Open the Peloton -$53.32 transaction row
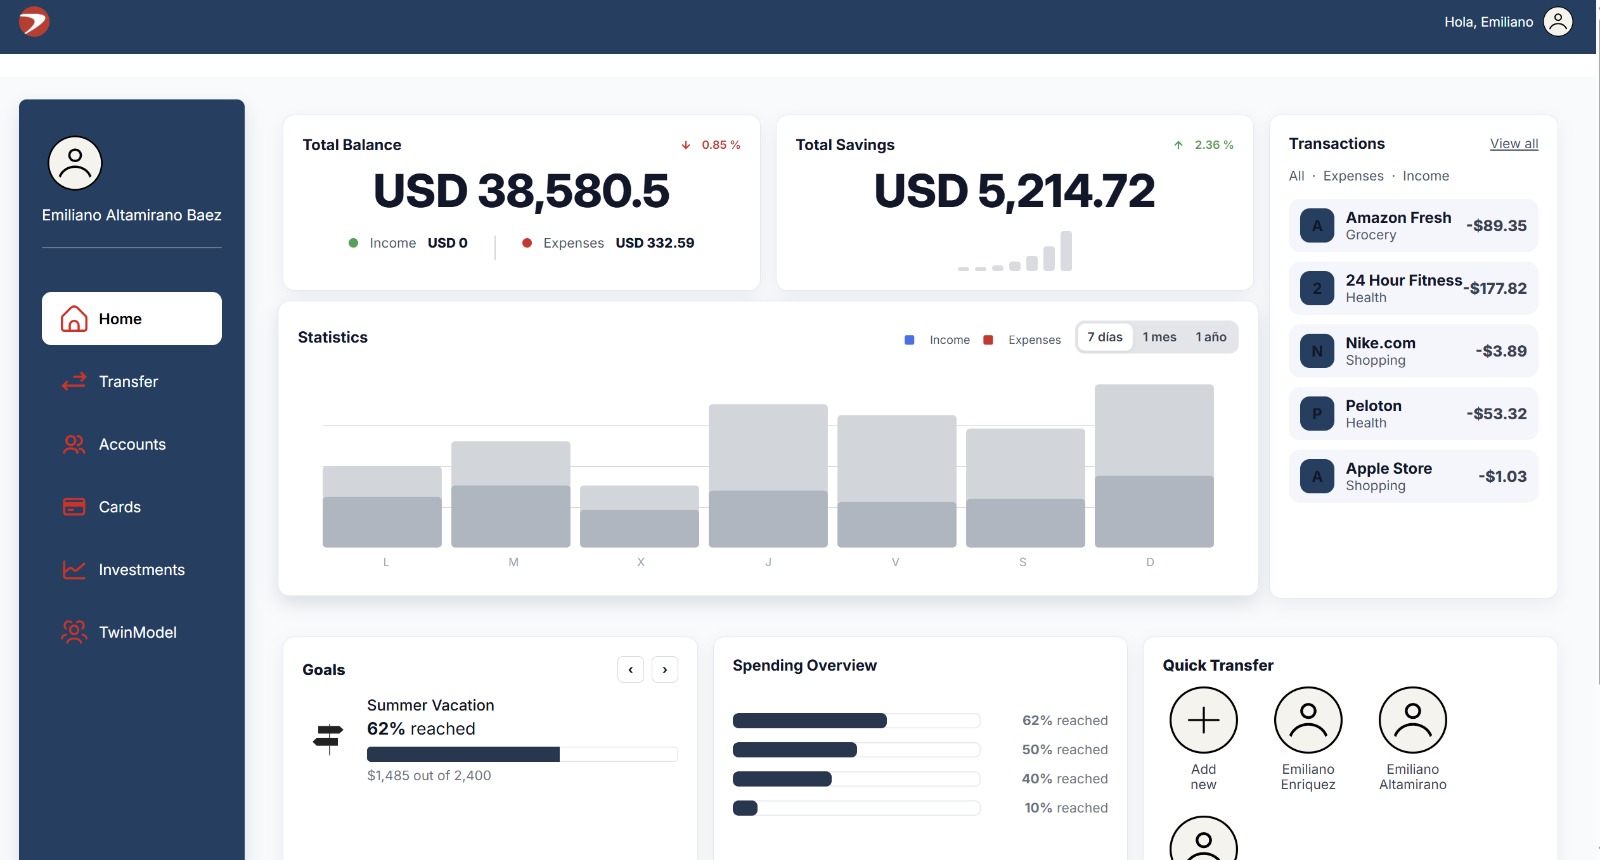 1414,414
